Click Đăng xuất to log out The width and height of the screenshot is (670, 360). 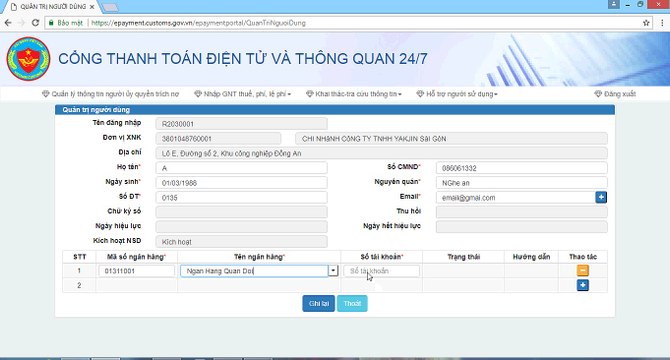pyautogui.click(x=615, y=94)
